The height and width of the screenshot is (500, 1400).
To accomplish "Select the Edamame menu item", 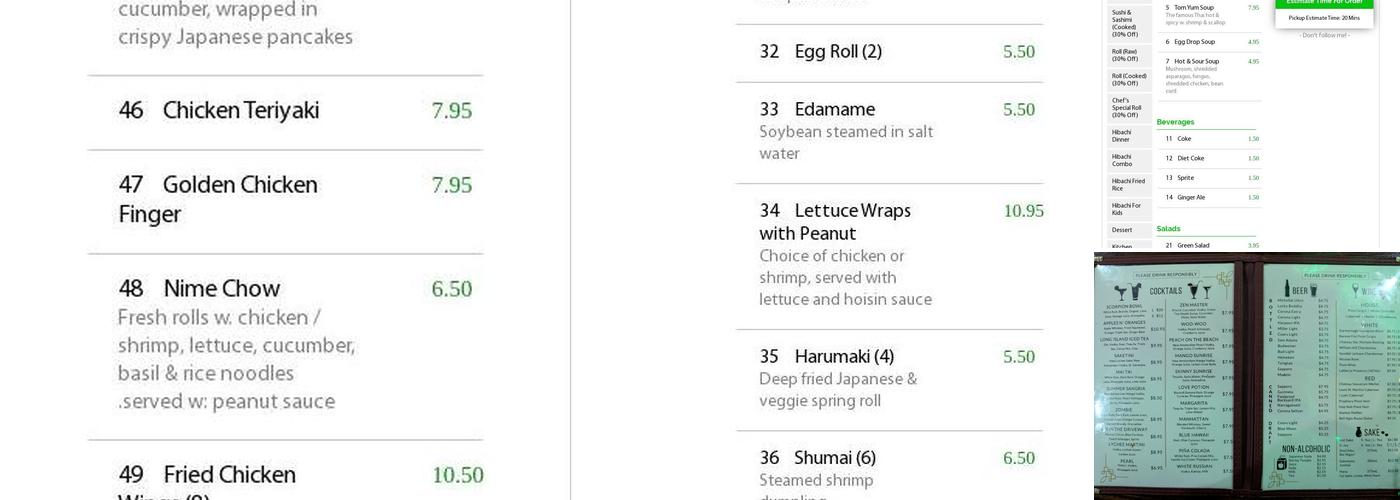I will 834,110.
